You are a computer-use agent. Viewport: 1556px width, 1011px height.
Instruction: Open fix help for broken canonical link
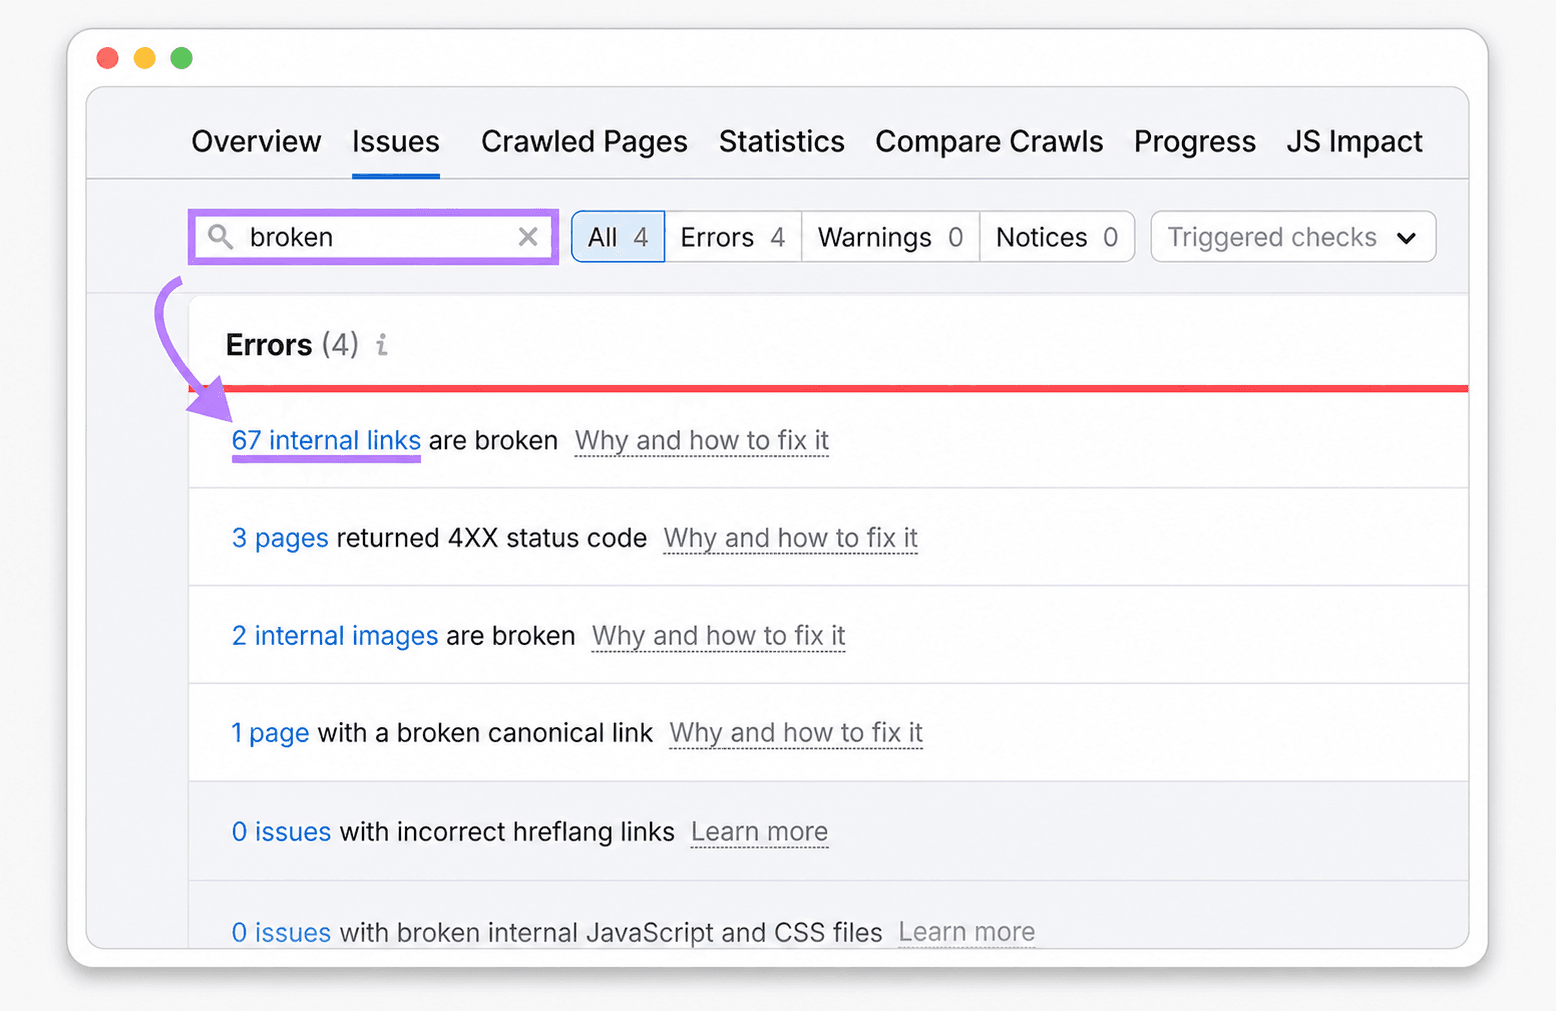click(796, 733)
